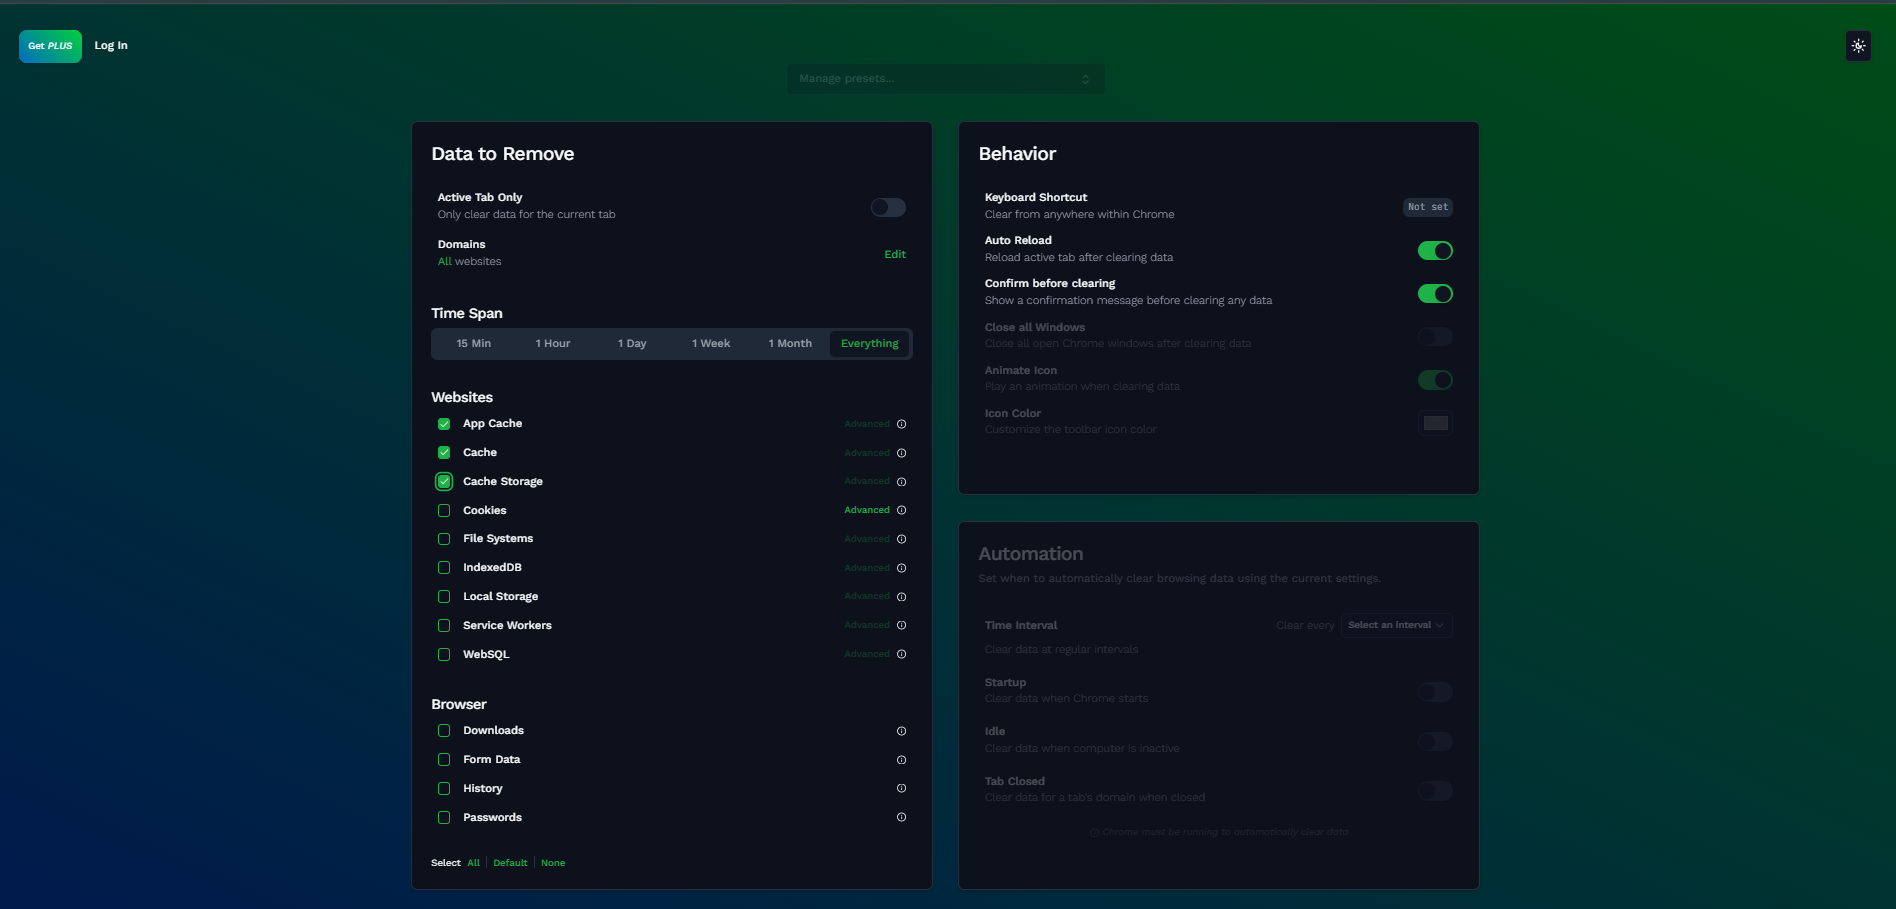The image size is (1896, 909).
Task: Disable the Auto Reload toggle
Action: click(x=1435, y=250)
